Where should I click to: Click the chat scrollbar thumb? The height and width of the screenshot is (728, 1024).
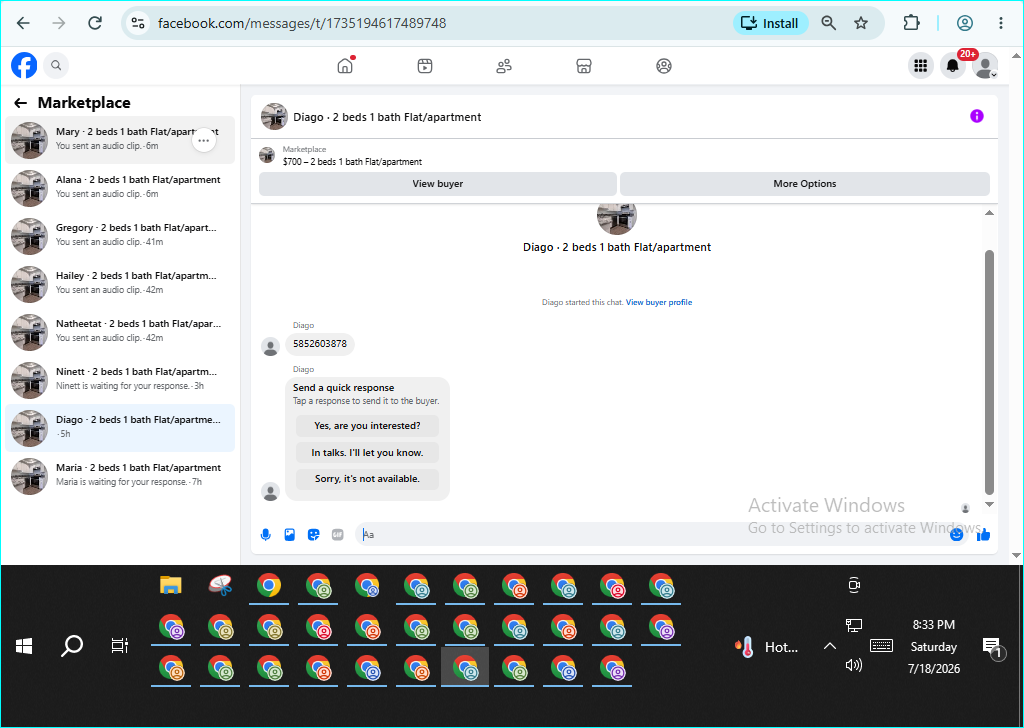pos(989,372)
